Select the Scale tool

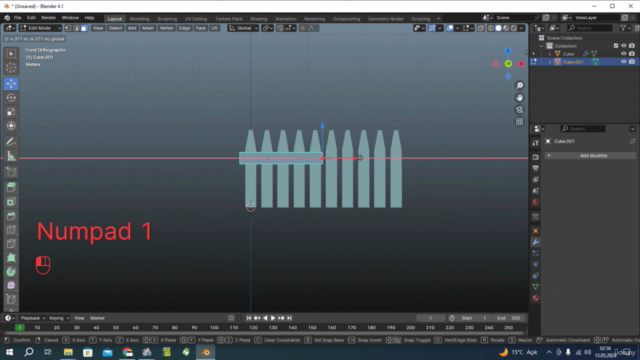(x=11, y=112)
